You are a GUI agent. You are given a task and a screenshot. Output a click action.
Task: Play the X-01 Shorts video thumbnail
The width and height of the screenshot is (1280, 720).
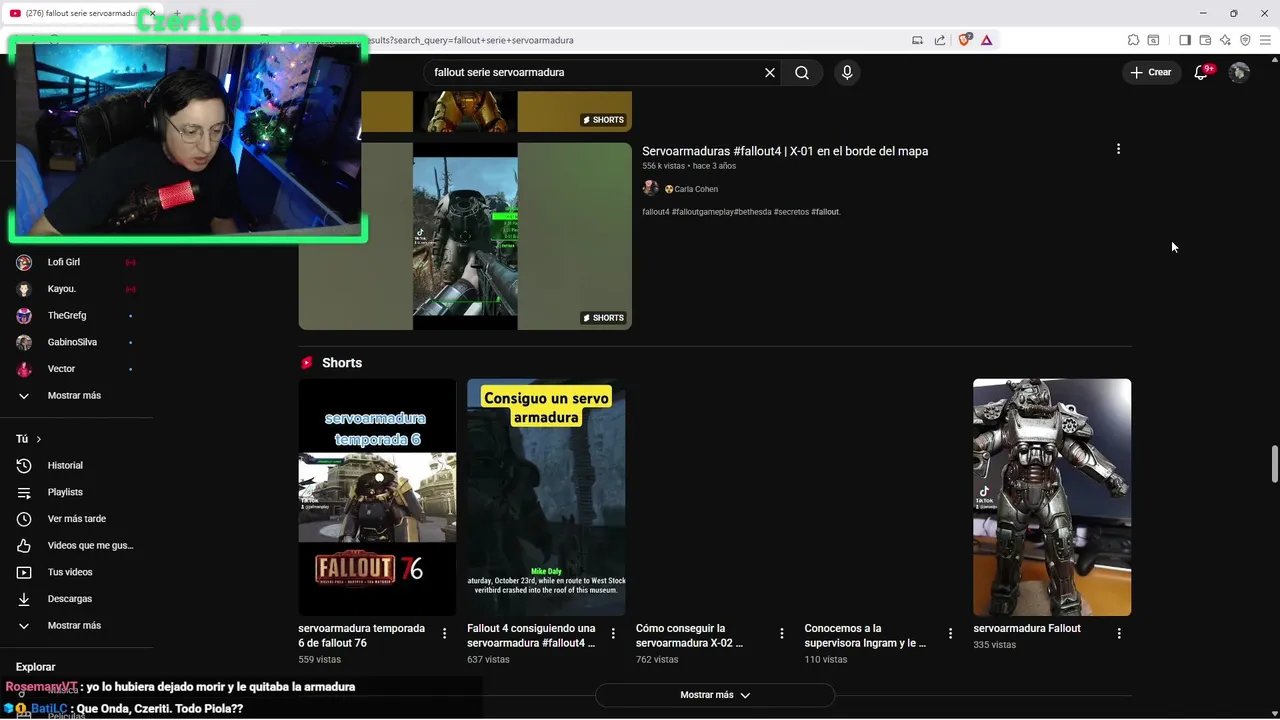point(465,236)
